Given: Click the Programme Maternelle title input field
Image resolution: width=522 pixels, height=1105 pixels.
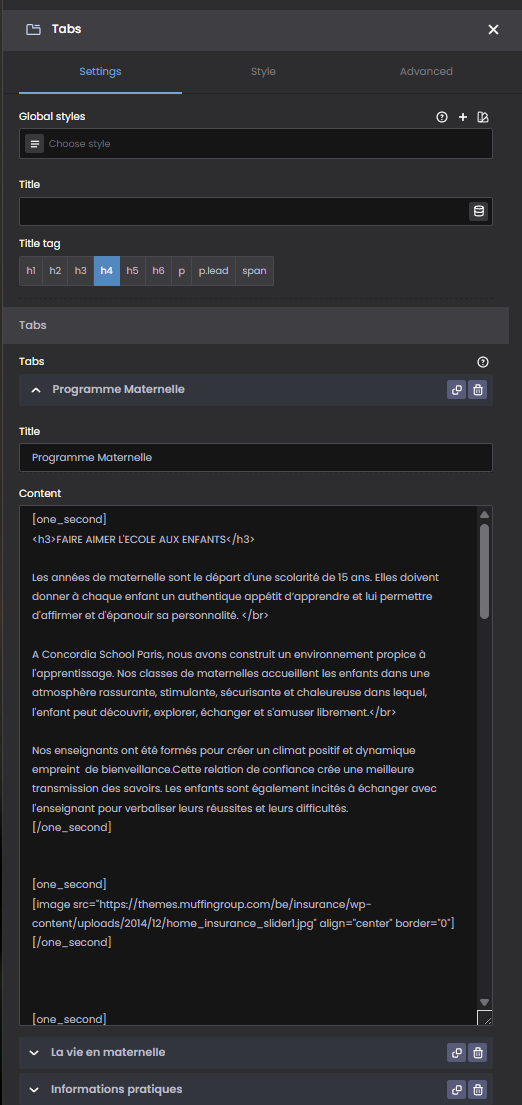Looking at the screenshot, I should point(256,457).
